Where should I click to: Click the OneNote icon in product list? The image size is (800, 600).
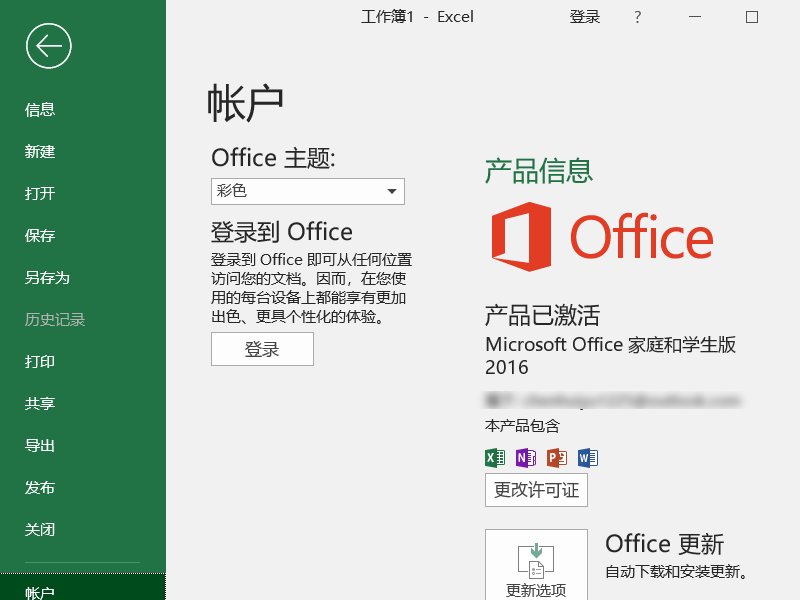[x=524, y=457]
